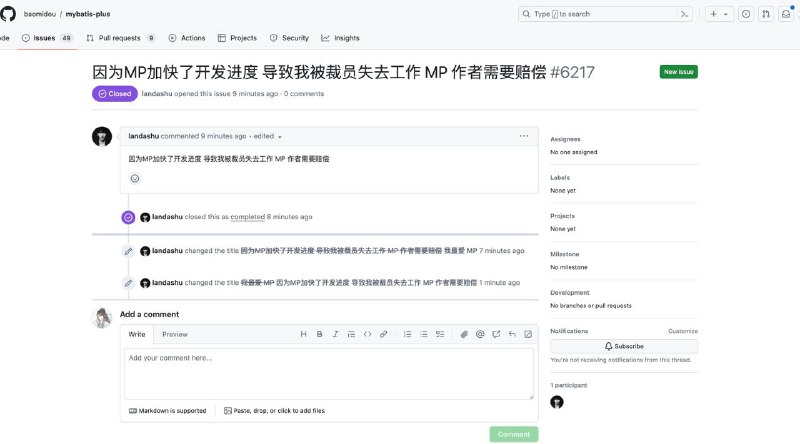Viewport: 800px width, 444px height.
Task: Insert a saved reply arrow icon
Action: (512, 334)
